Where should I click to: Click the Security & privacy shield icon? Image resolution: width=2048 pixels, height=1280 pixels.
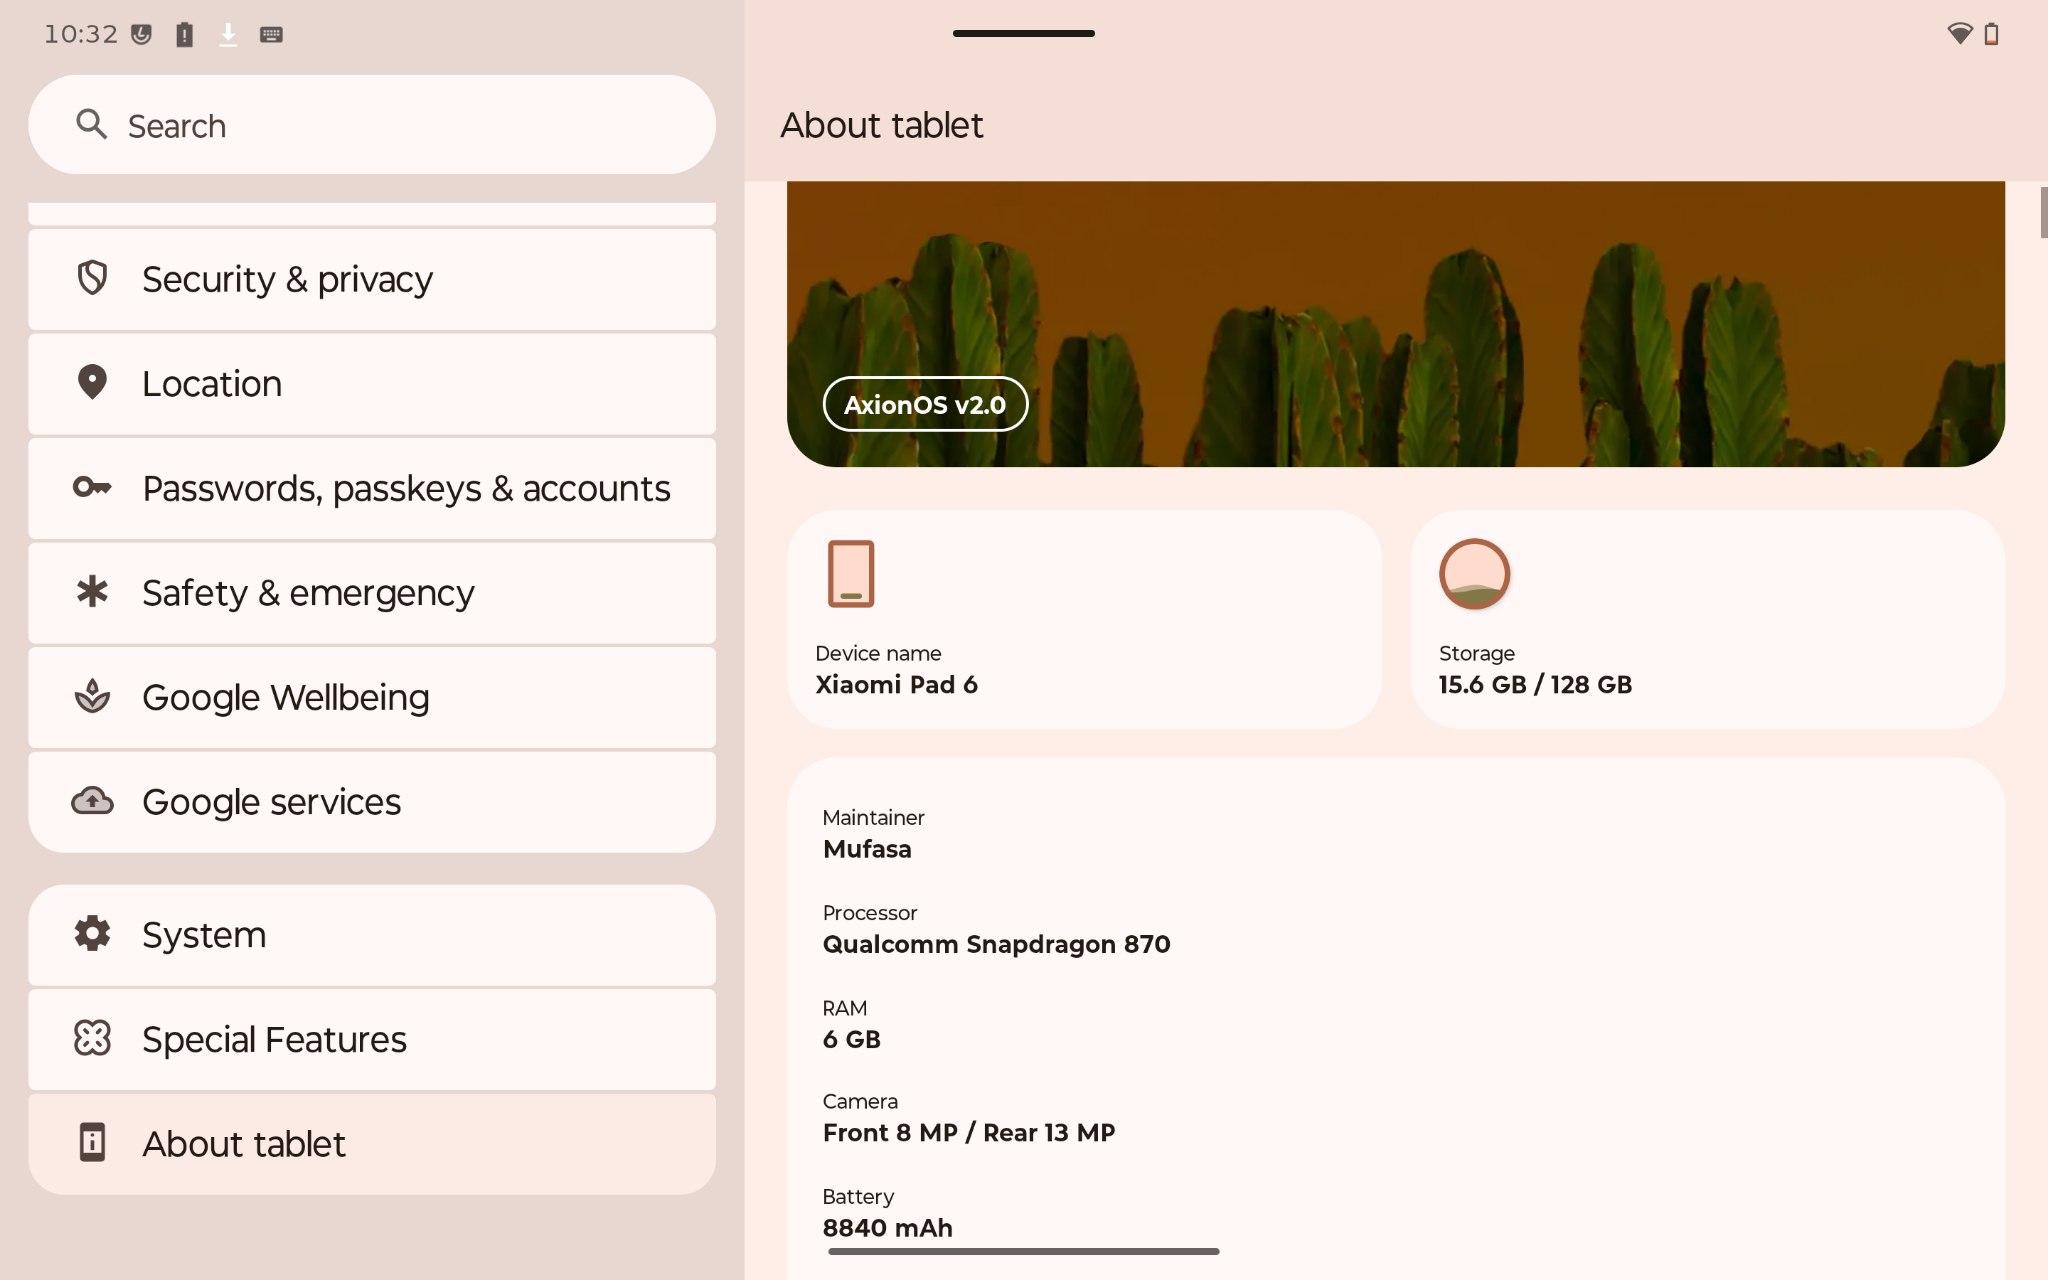click(92, 278)
